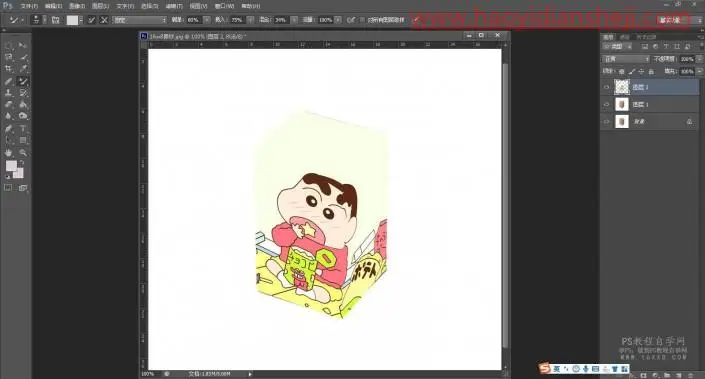705x379 pixels.
Task: Enable airbrush mode in options bar
Action: coord(351,20)
